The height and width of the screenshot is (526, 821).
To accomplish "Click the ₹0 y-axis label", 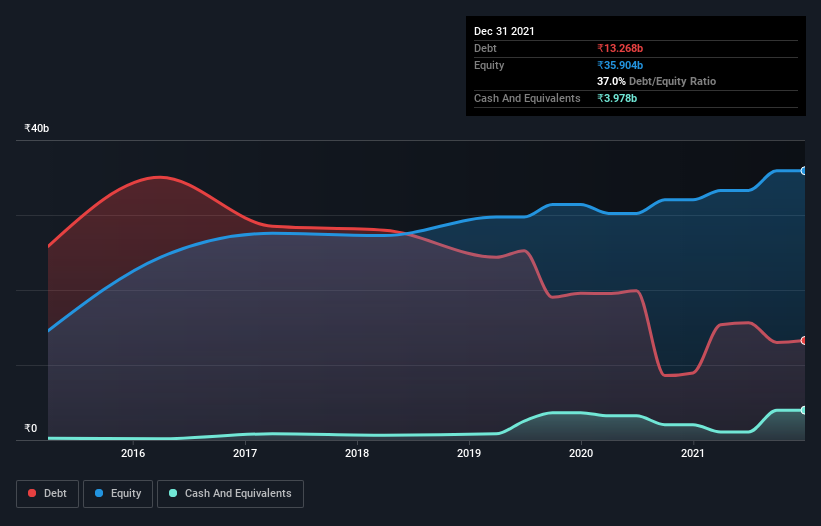I will (31, 428).
